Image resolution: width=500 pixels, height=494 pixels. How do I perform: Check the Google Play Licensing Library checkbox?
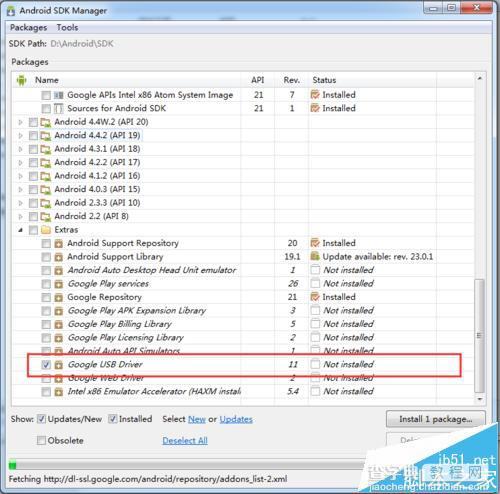pos(46,338)
